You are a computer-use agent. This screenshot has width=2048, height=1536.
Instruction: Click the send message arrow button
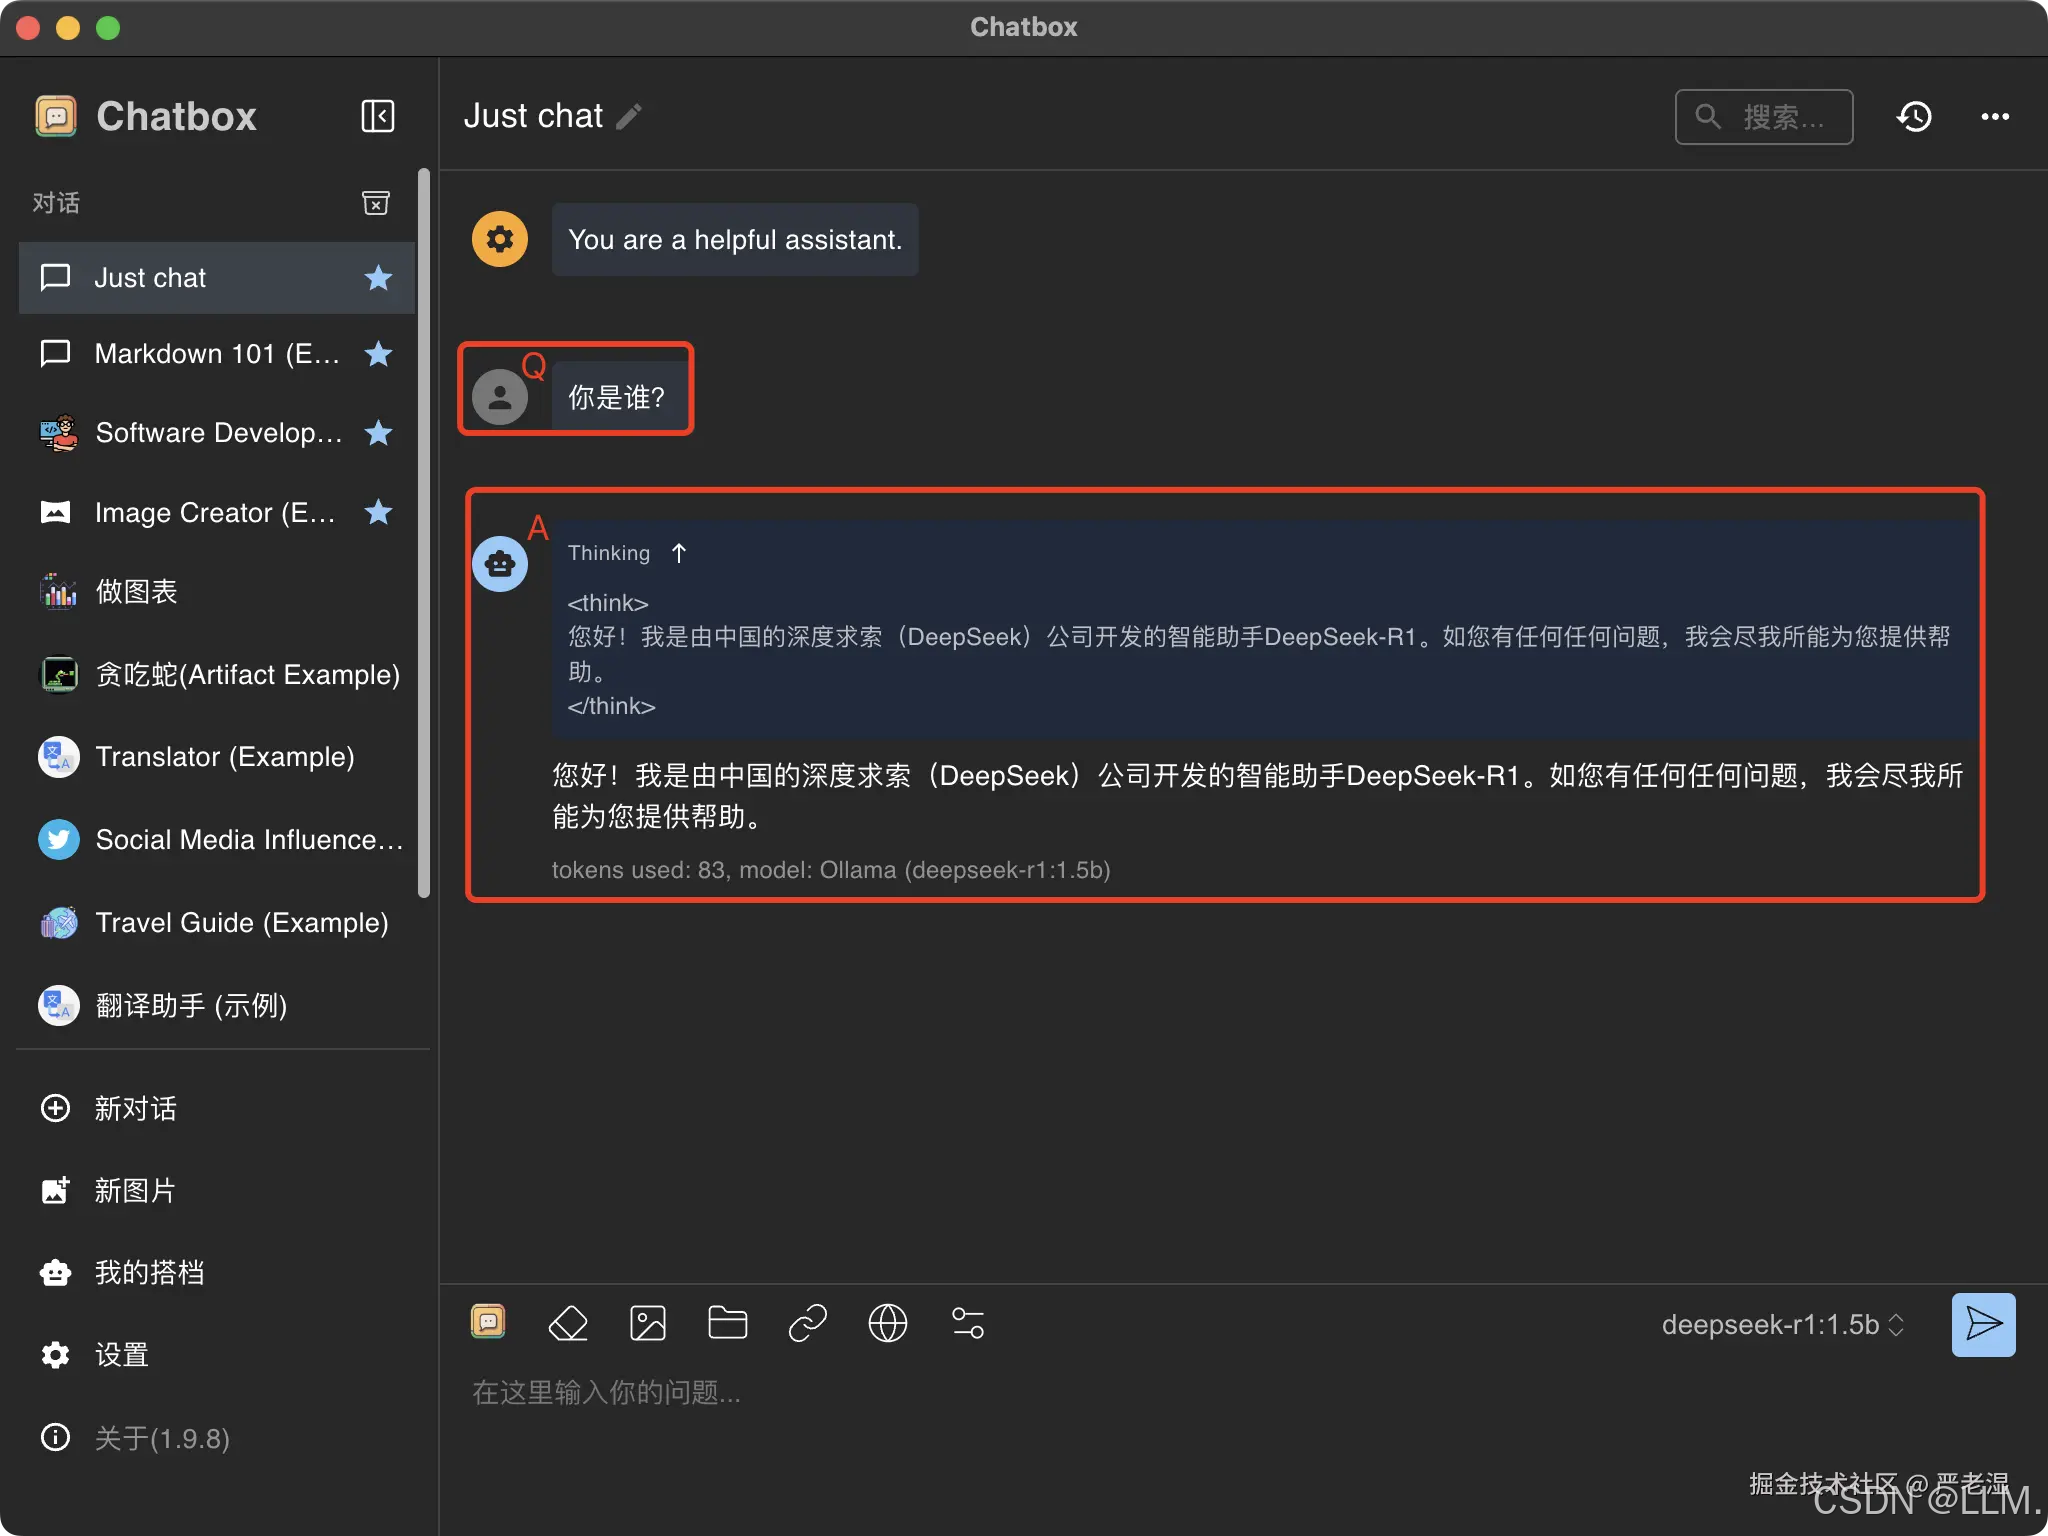(x=1983, y=1324)
